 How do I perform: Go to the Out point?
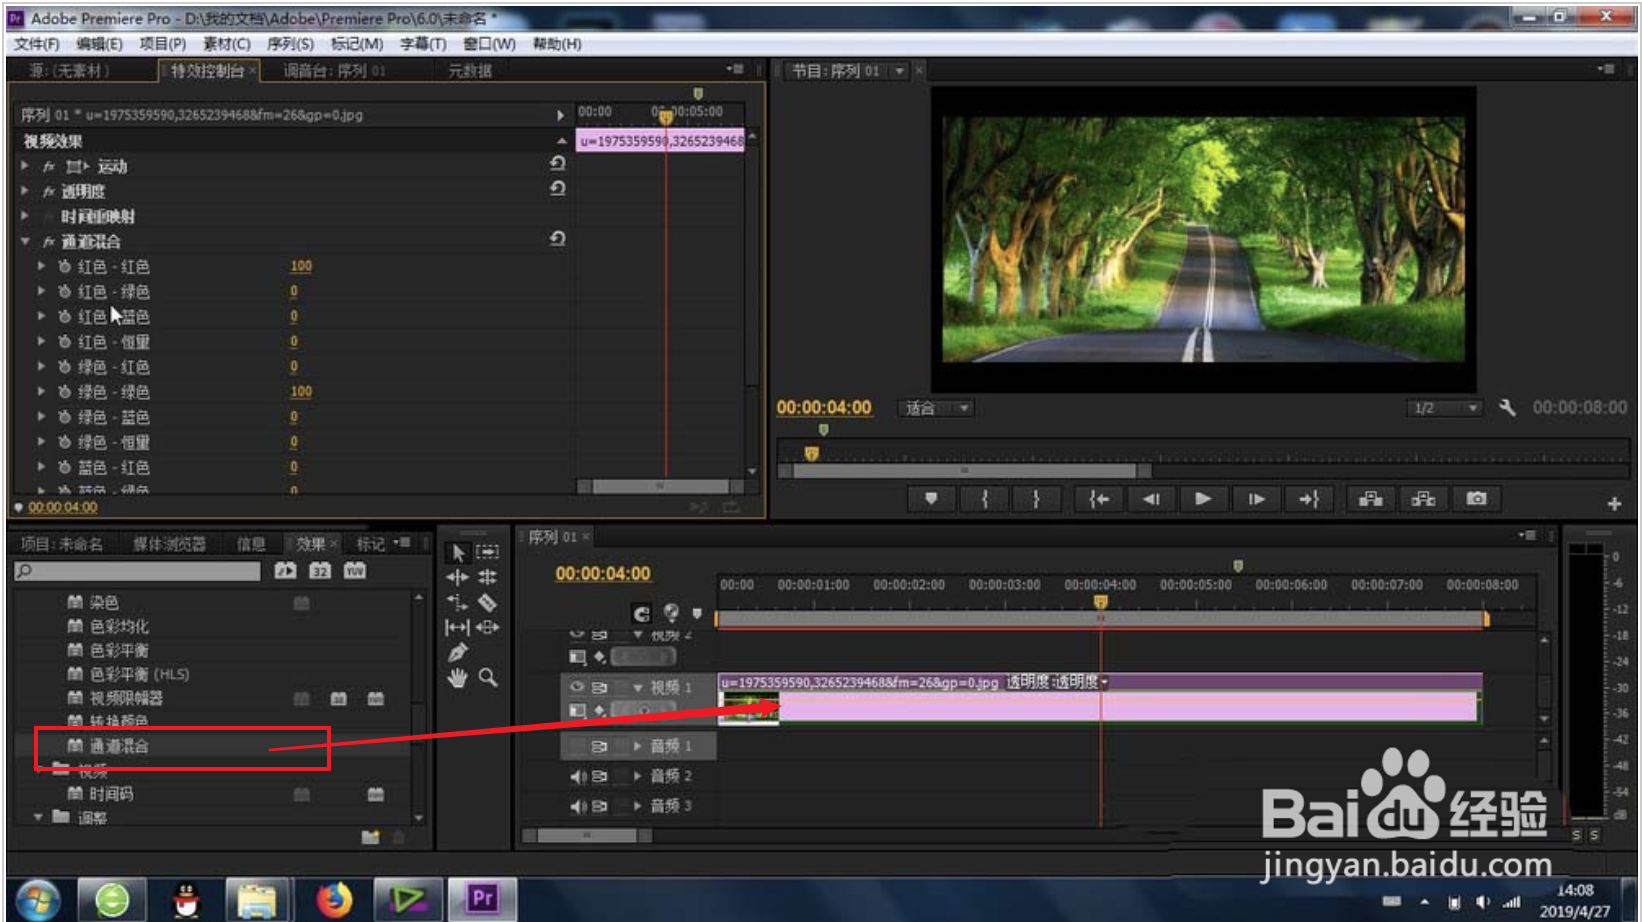[x=1309, y=498]
